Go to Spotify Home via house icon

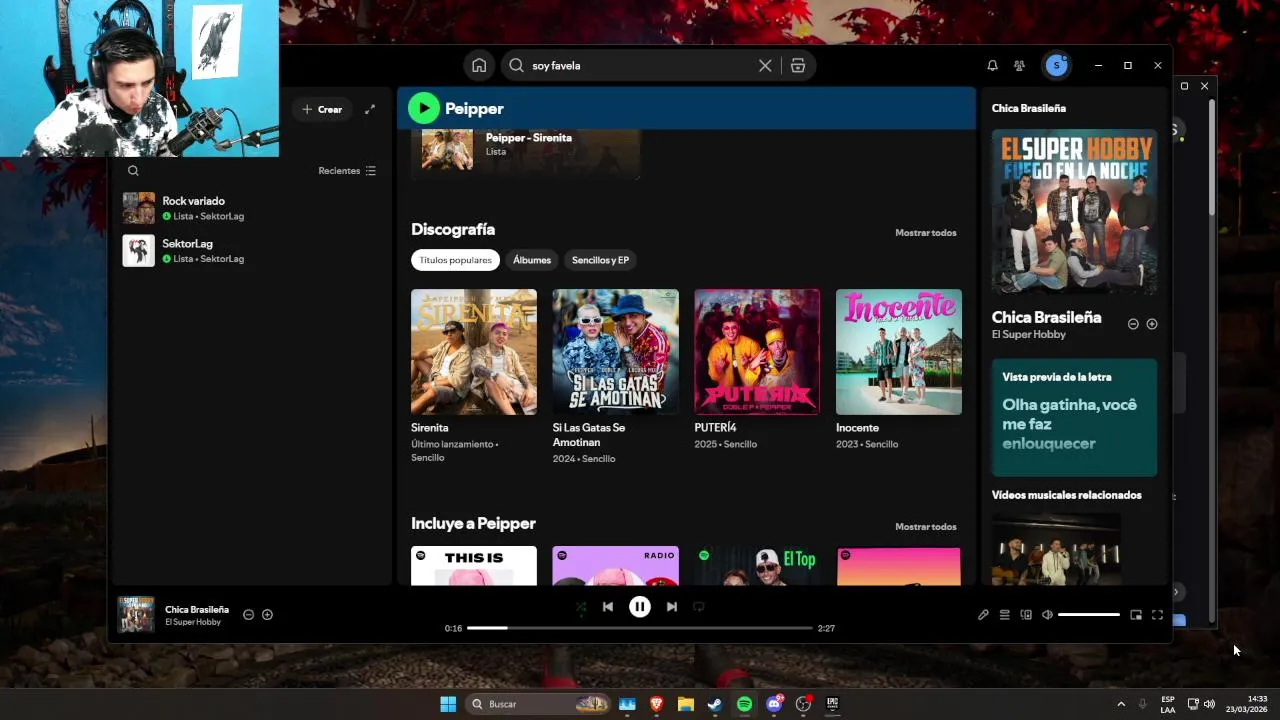point(479,65)
